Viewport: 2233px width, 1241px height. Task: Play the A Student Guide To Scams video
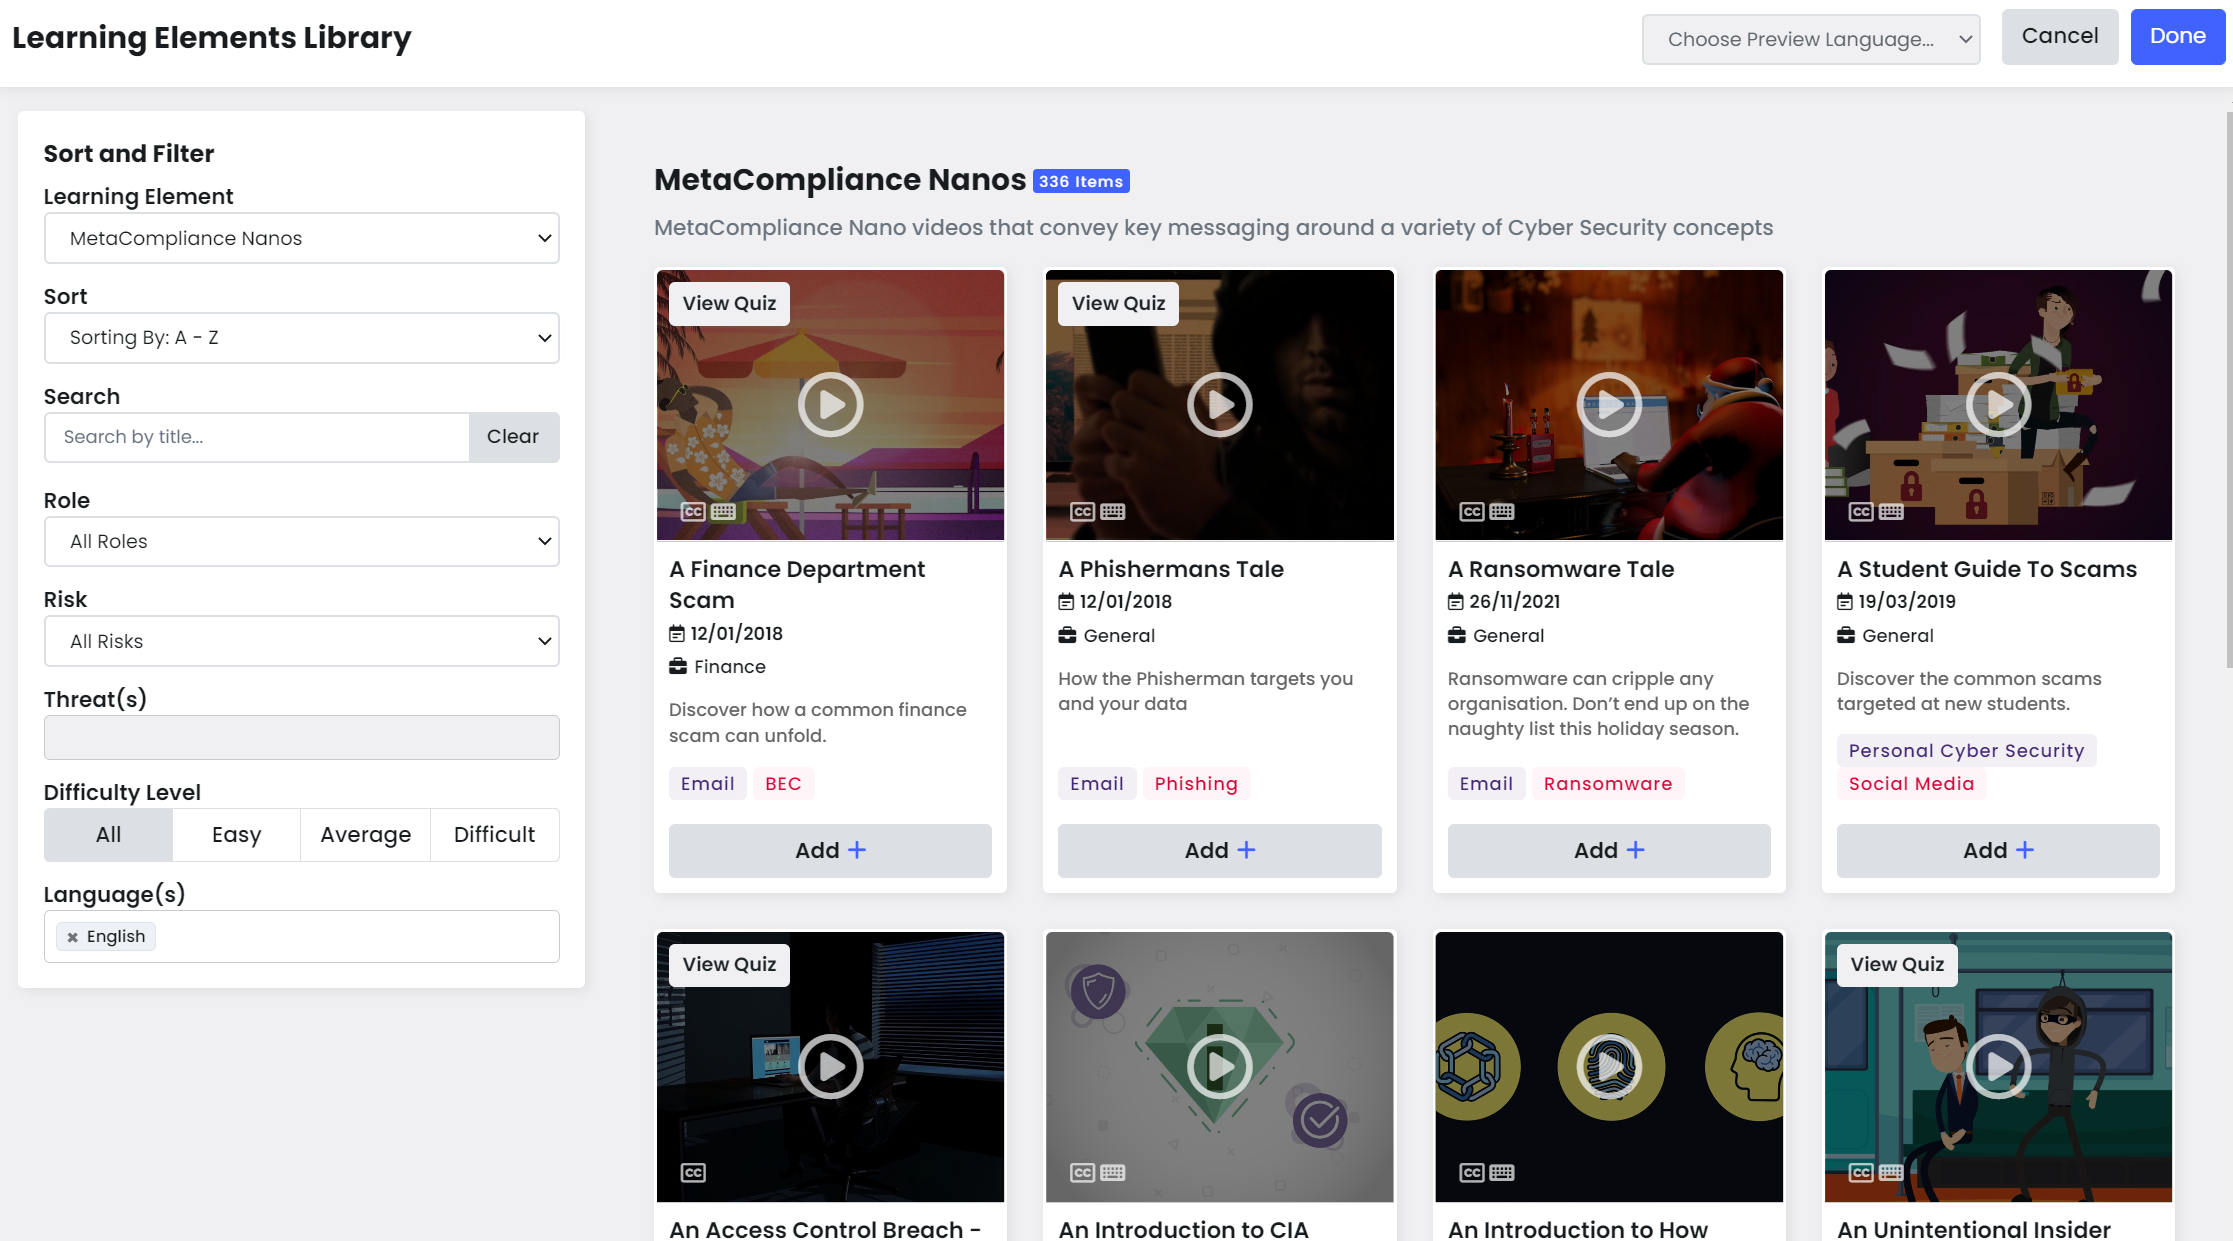pos(1998,405)
